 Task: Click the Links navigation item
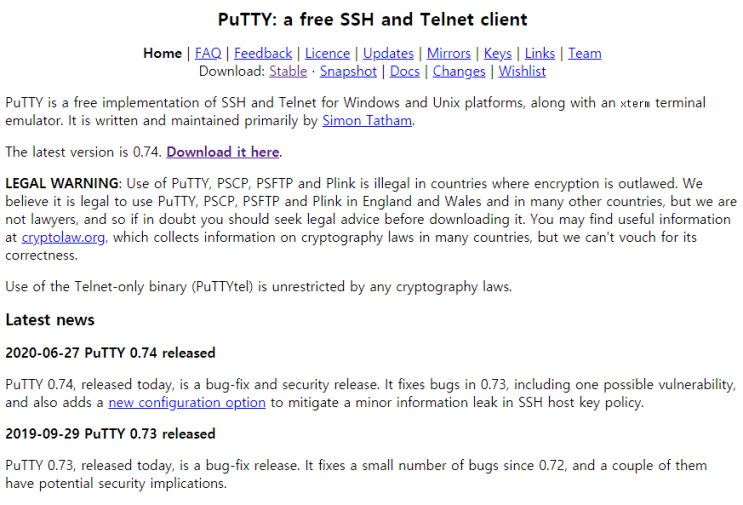click(540, 54)
